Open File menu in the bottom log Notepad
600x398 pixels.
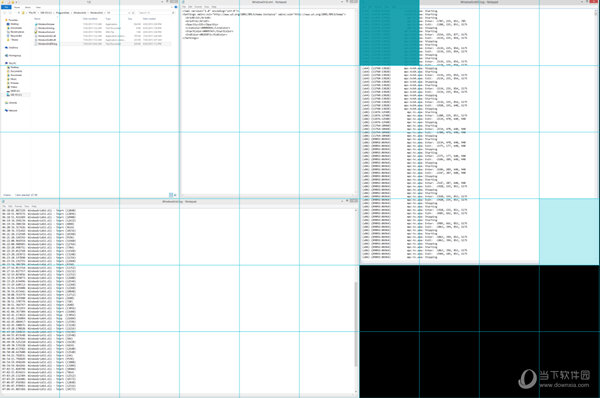(x=4, y=206)
